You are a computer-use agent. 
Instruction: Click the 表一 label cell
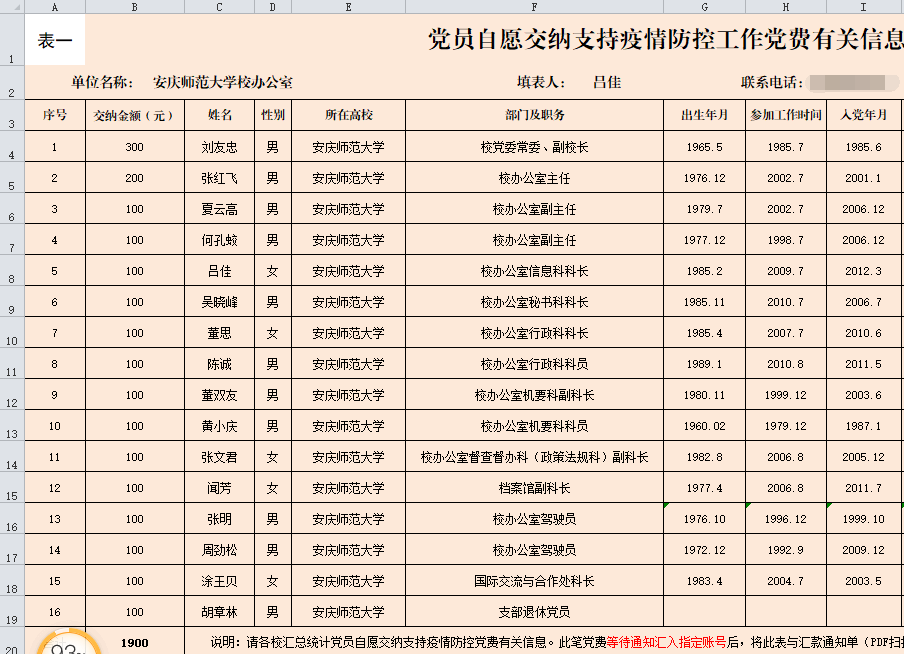tap(55, 41)
